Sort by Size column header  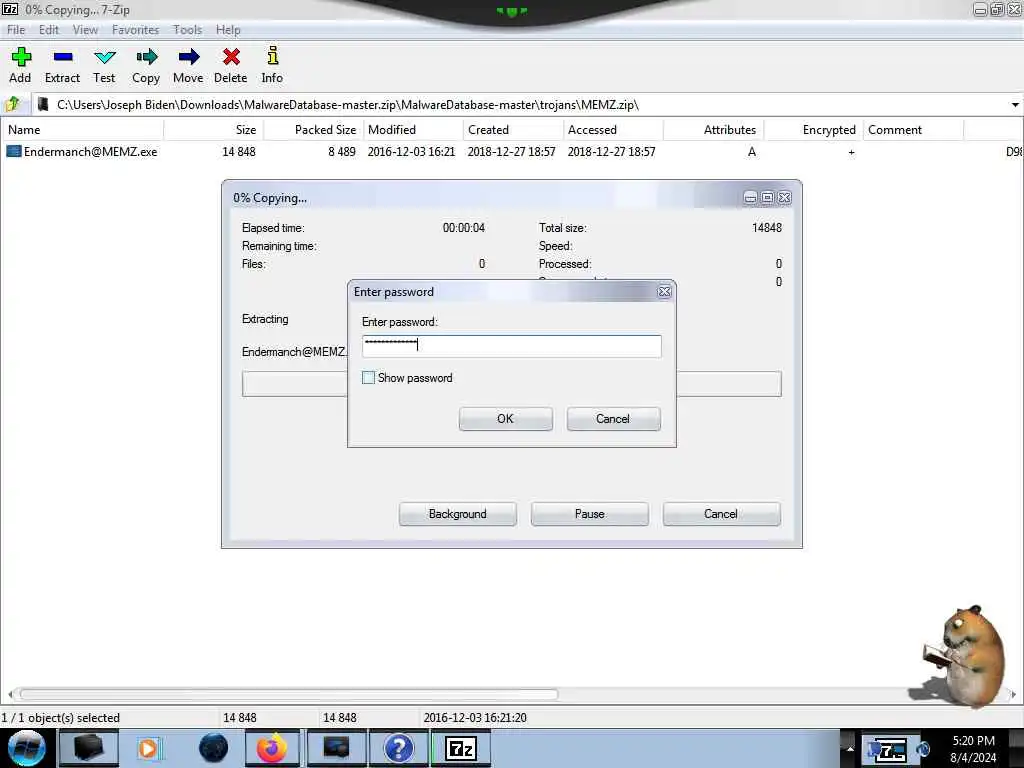pyautogui.click(x=214, y=130)
